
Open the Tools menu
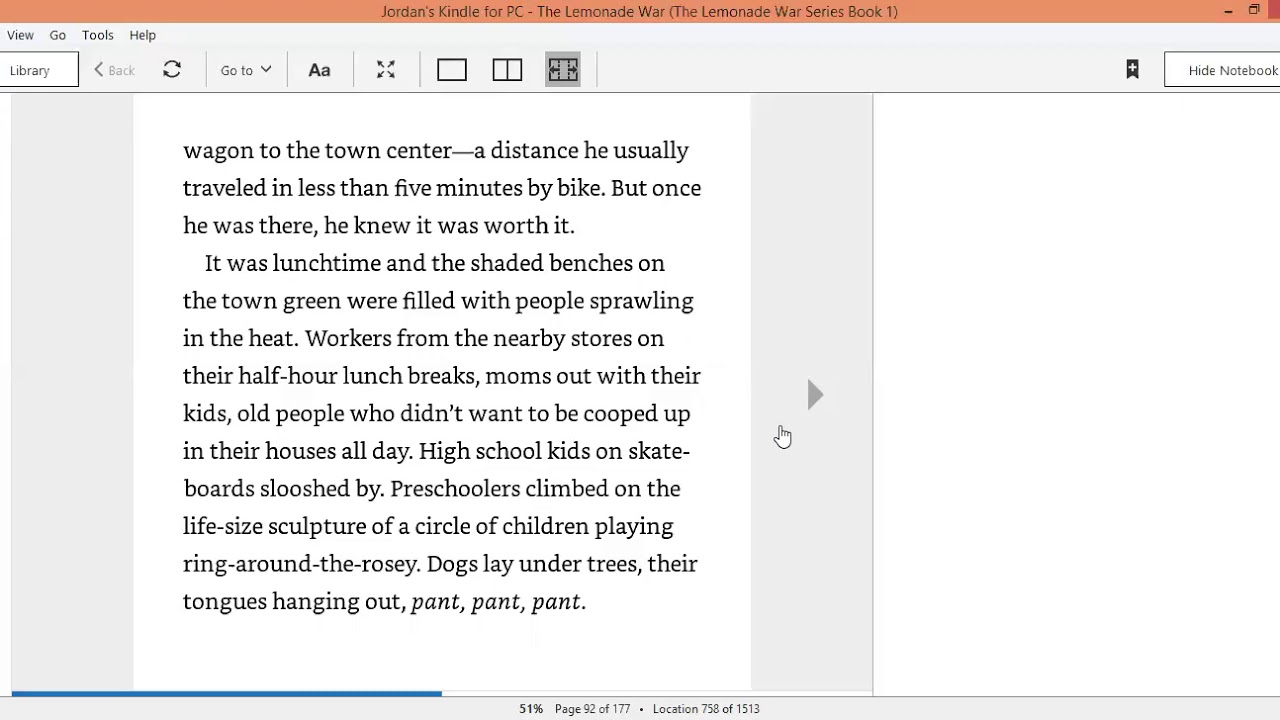tap(97, 35)
